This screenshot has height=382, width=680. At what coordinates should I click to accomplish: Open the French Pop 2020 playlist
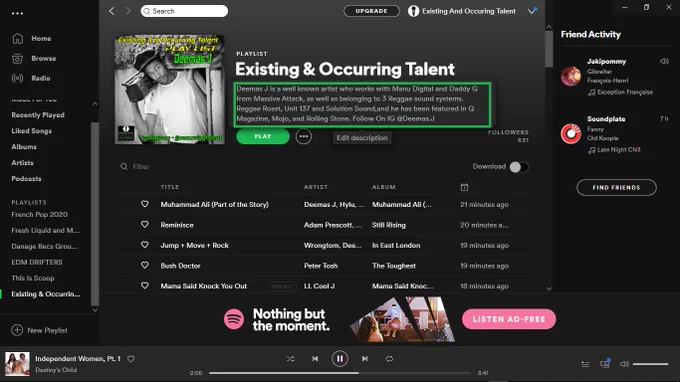[39, 214]
